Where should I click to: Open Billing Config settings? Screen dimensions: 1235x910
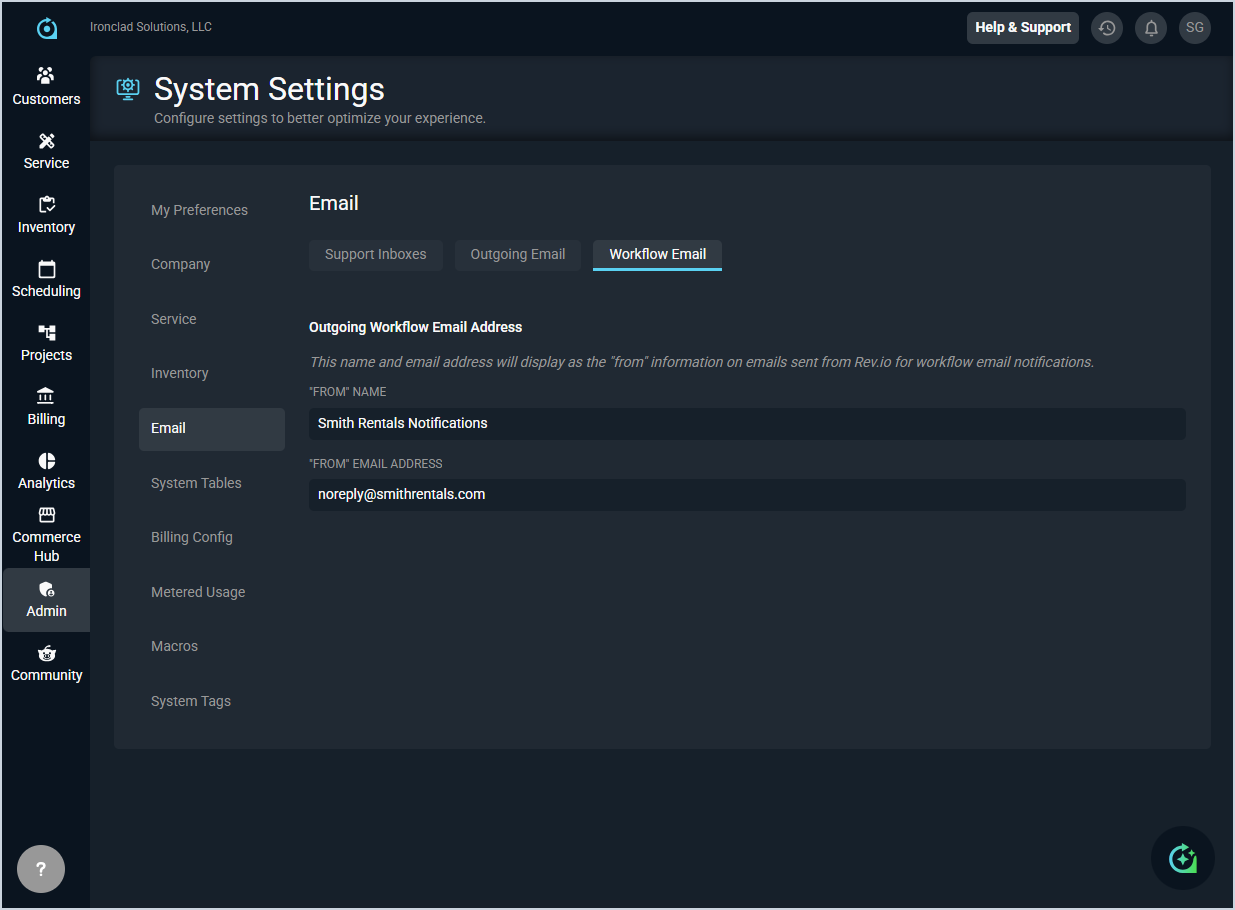tap(192, 537)
